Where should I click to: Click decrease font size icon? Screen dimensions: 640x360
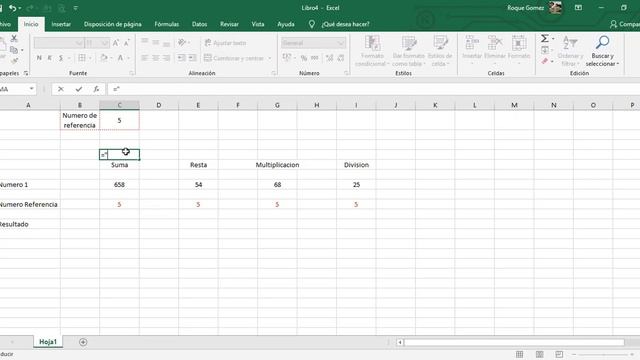(x=127, y=43)
